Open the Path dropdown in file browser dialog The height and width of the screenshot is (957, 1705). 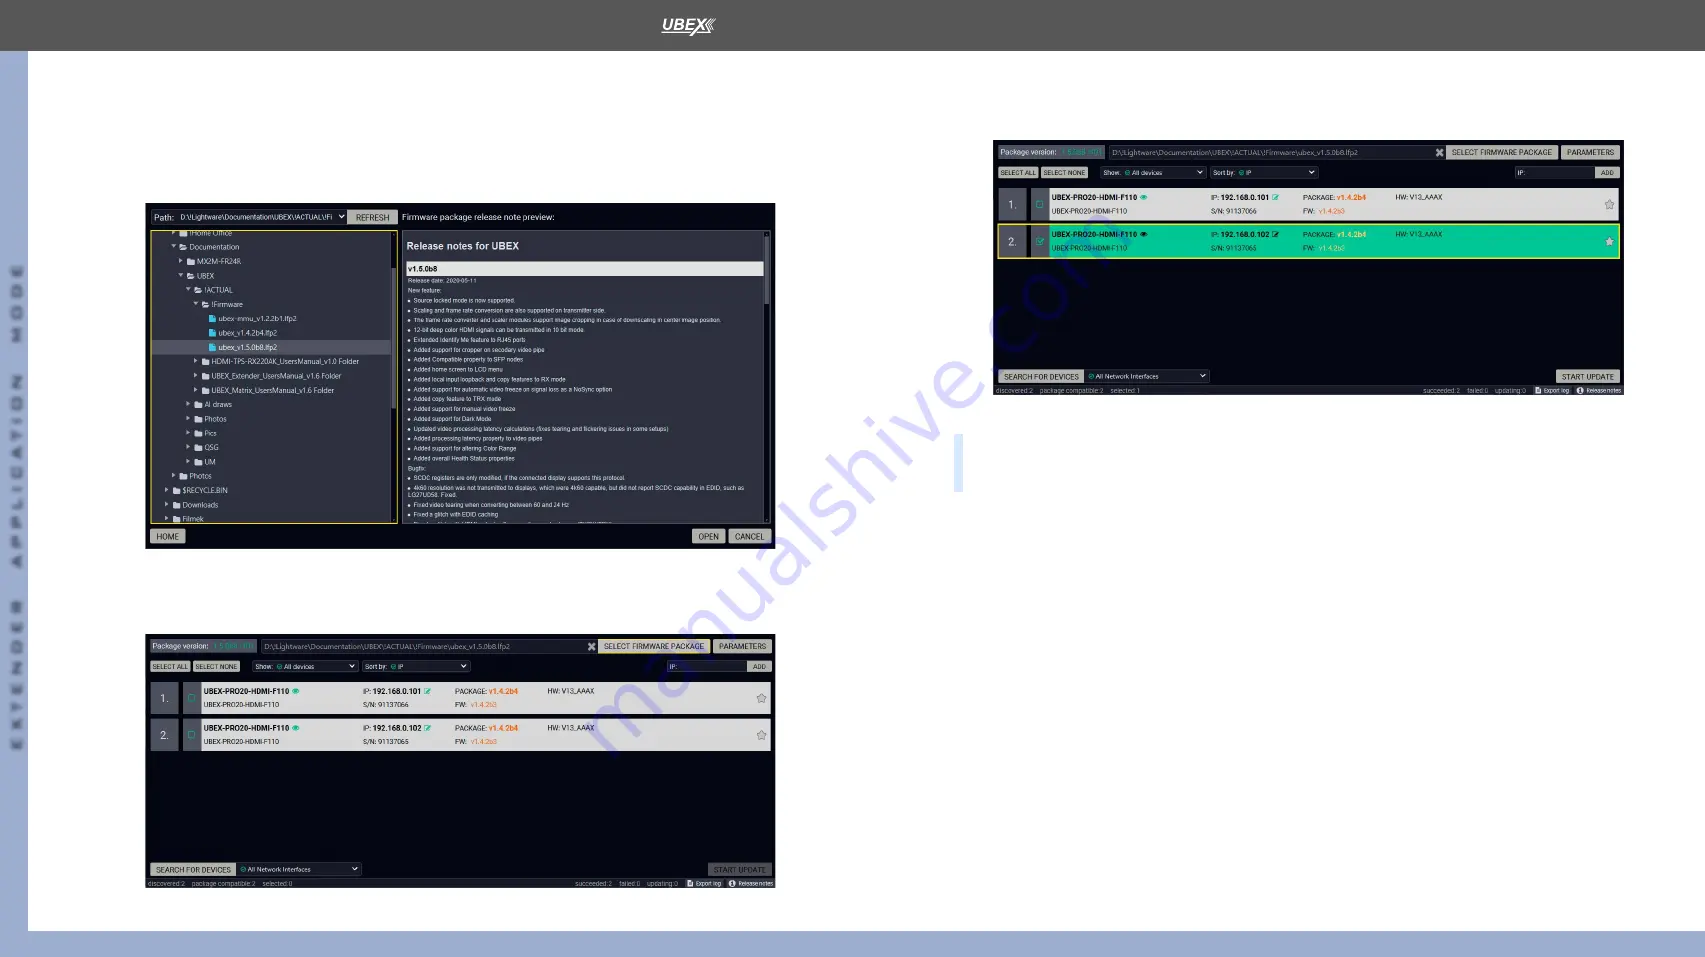pyautogui.click(x=341, y=217)
